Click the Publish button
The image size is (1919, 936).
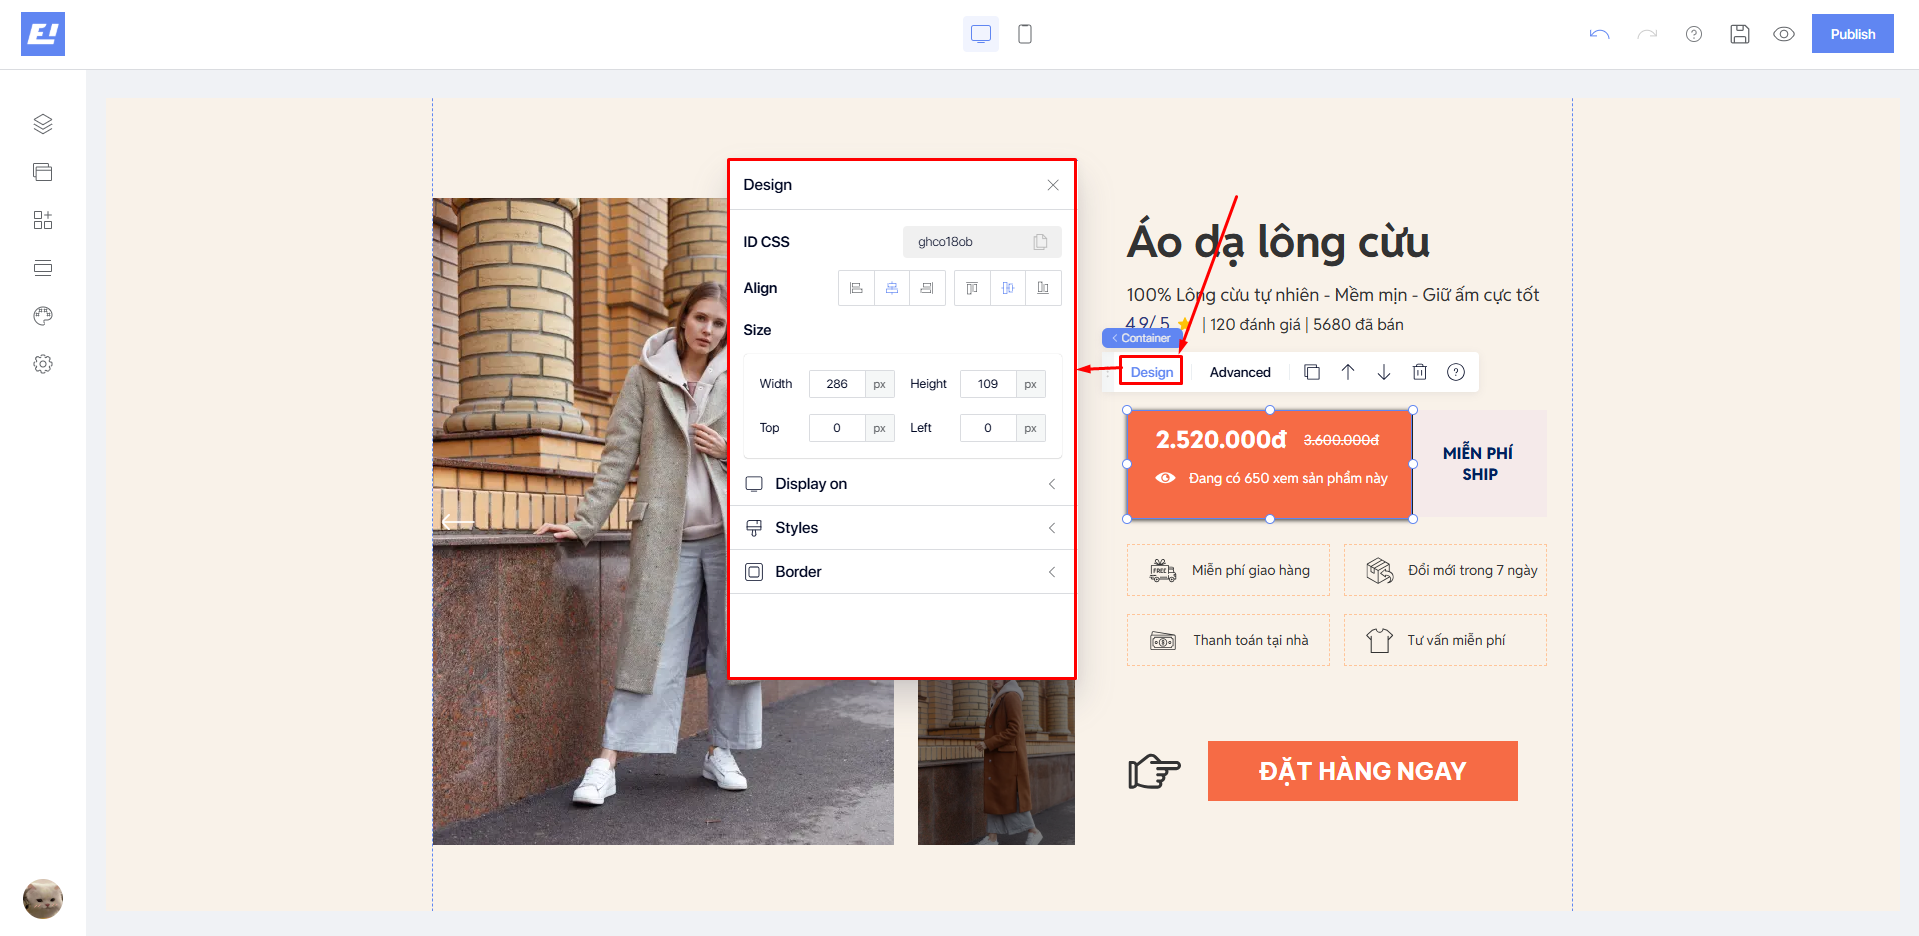[x=1852, y=34]
